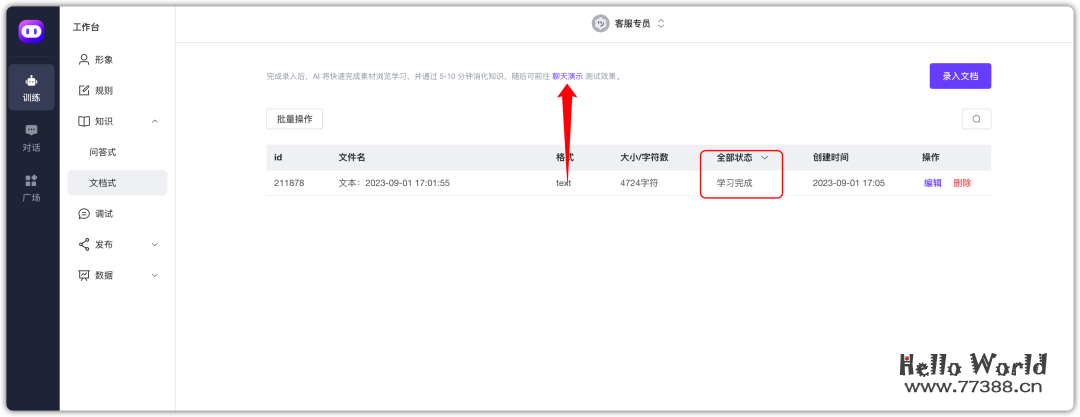Select the 文档式 submenu item
Image resolution: width=1080 pixels, height=417 pixels.
pyautogui.click(x=117, y=183)
